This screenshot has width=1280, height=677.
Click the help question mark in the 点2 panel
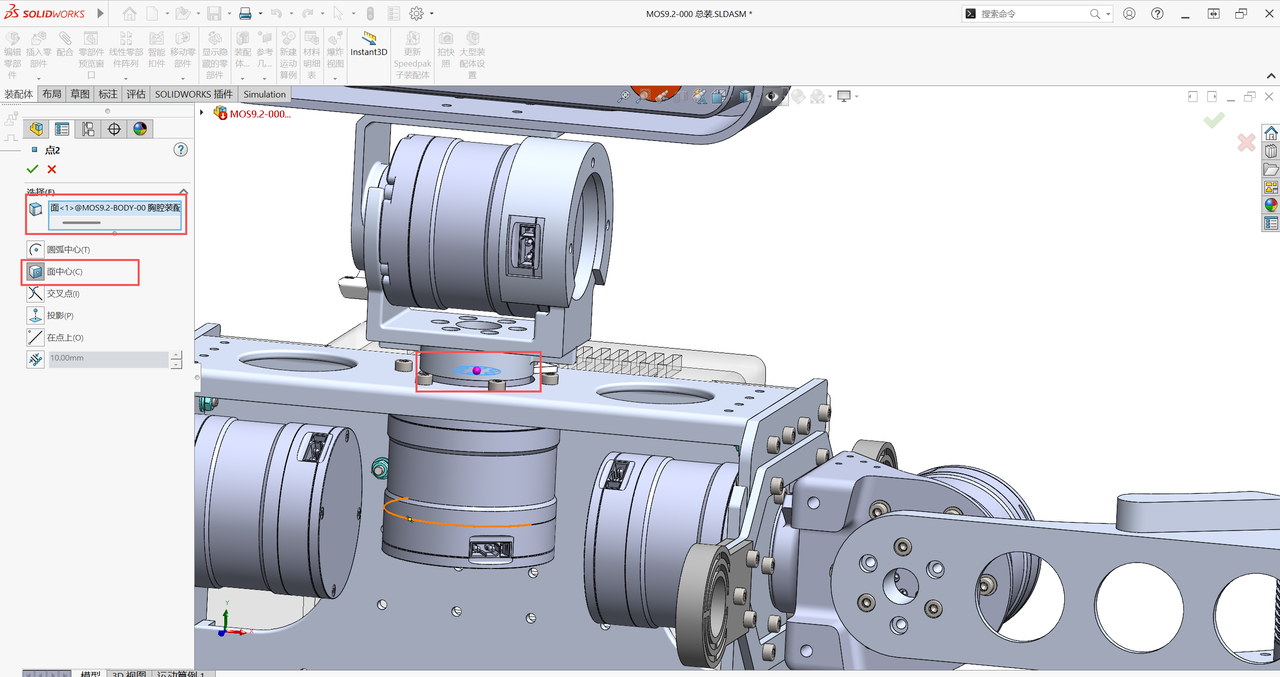click(x=181, y=149)
